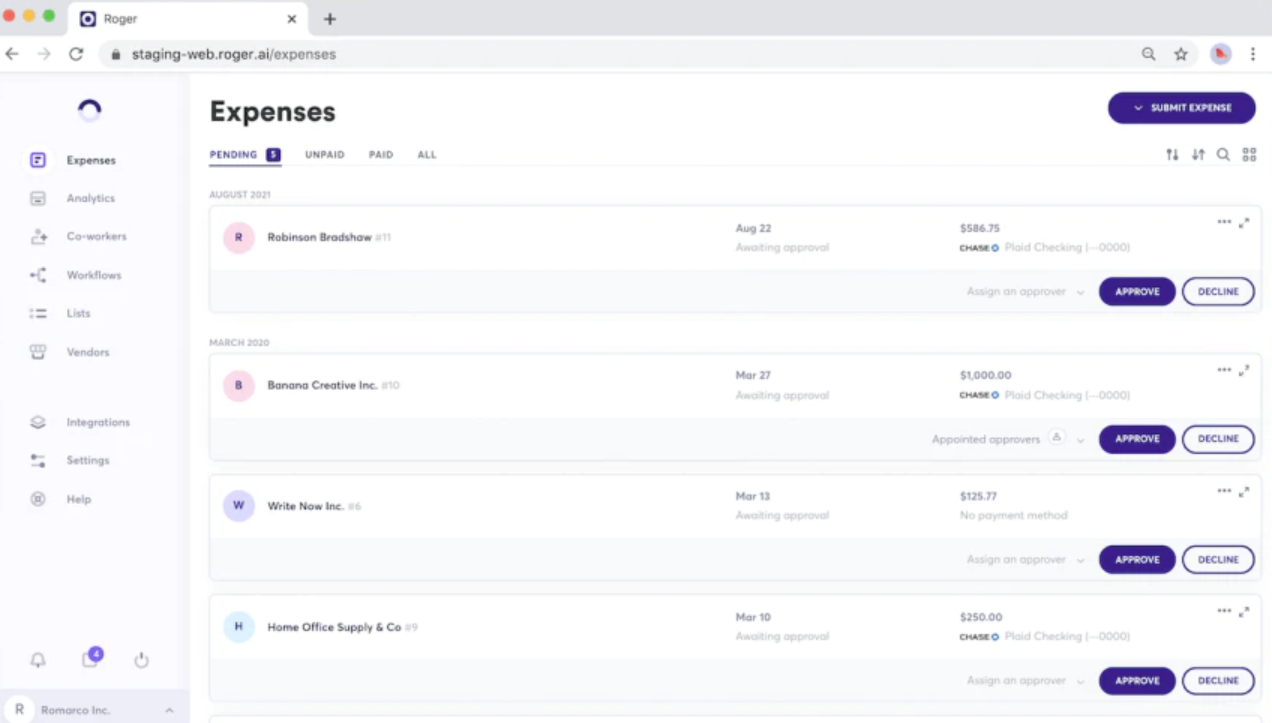Open Assign an approver dropdown for Robinson Bradshaw

coord(1025,292)
